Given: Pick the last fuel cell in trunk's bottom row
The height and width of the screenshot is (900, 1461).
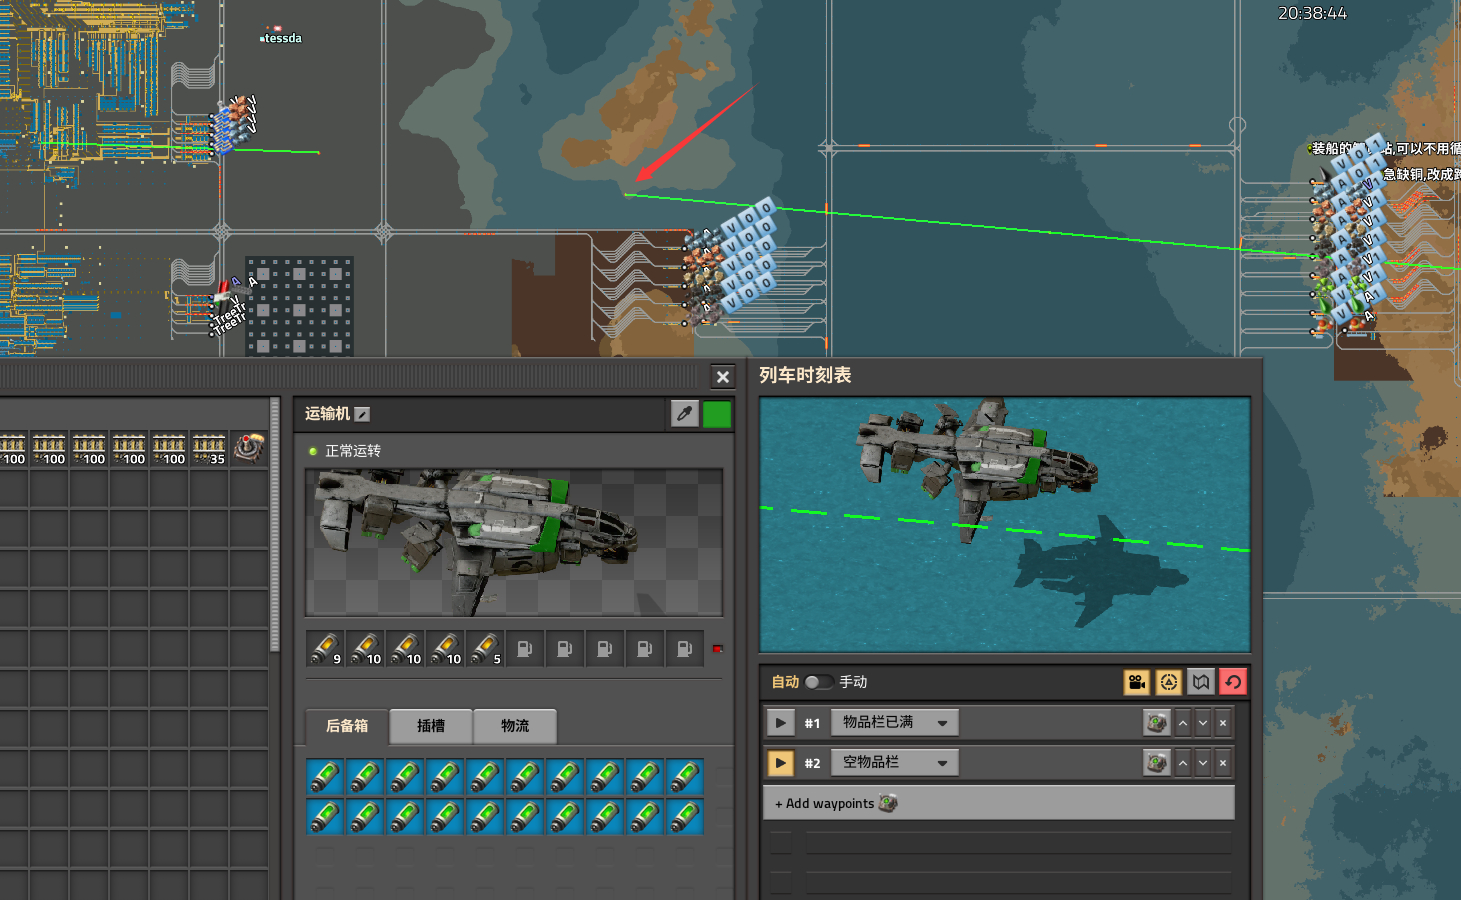Looking at the screenshot, I should coord(685,817).
